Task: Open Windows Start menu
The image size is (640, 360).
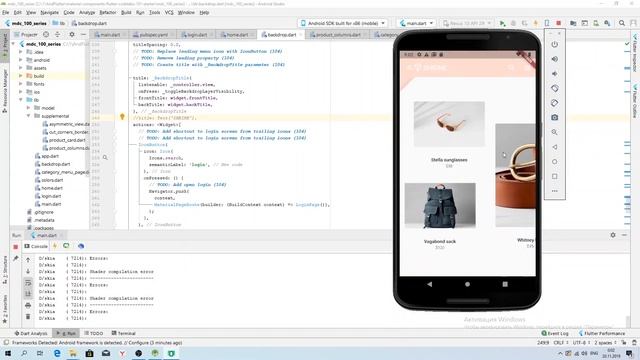Action: [x=8, y=353]
